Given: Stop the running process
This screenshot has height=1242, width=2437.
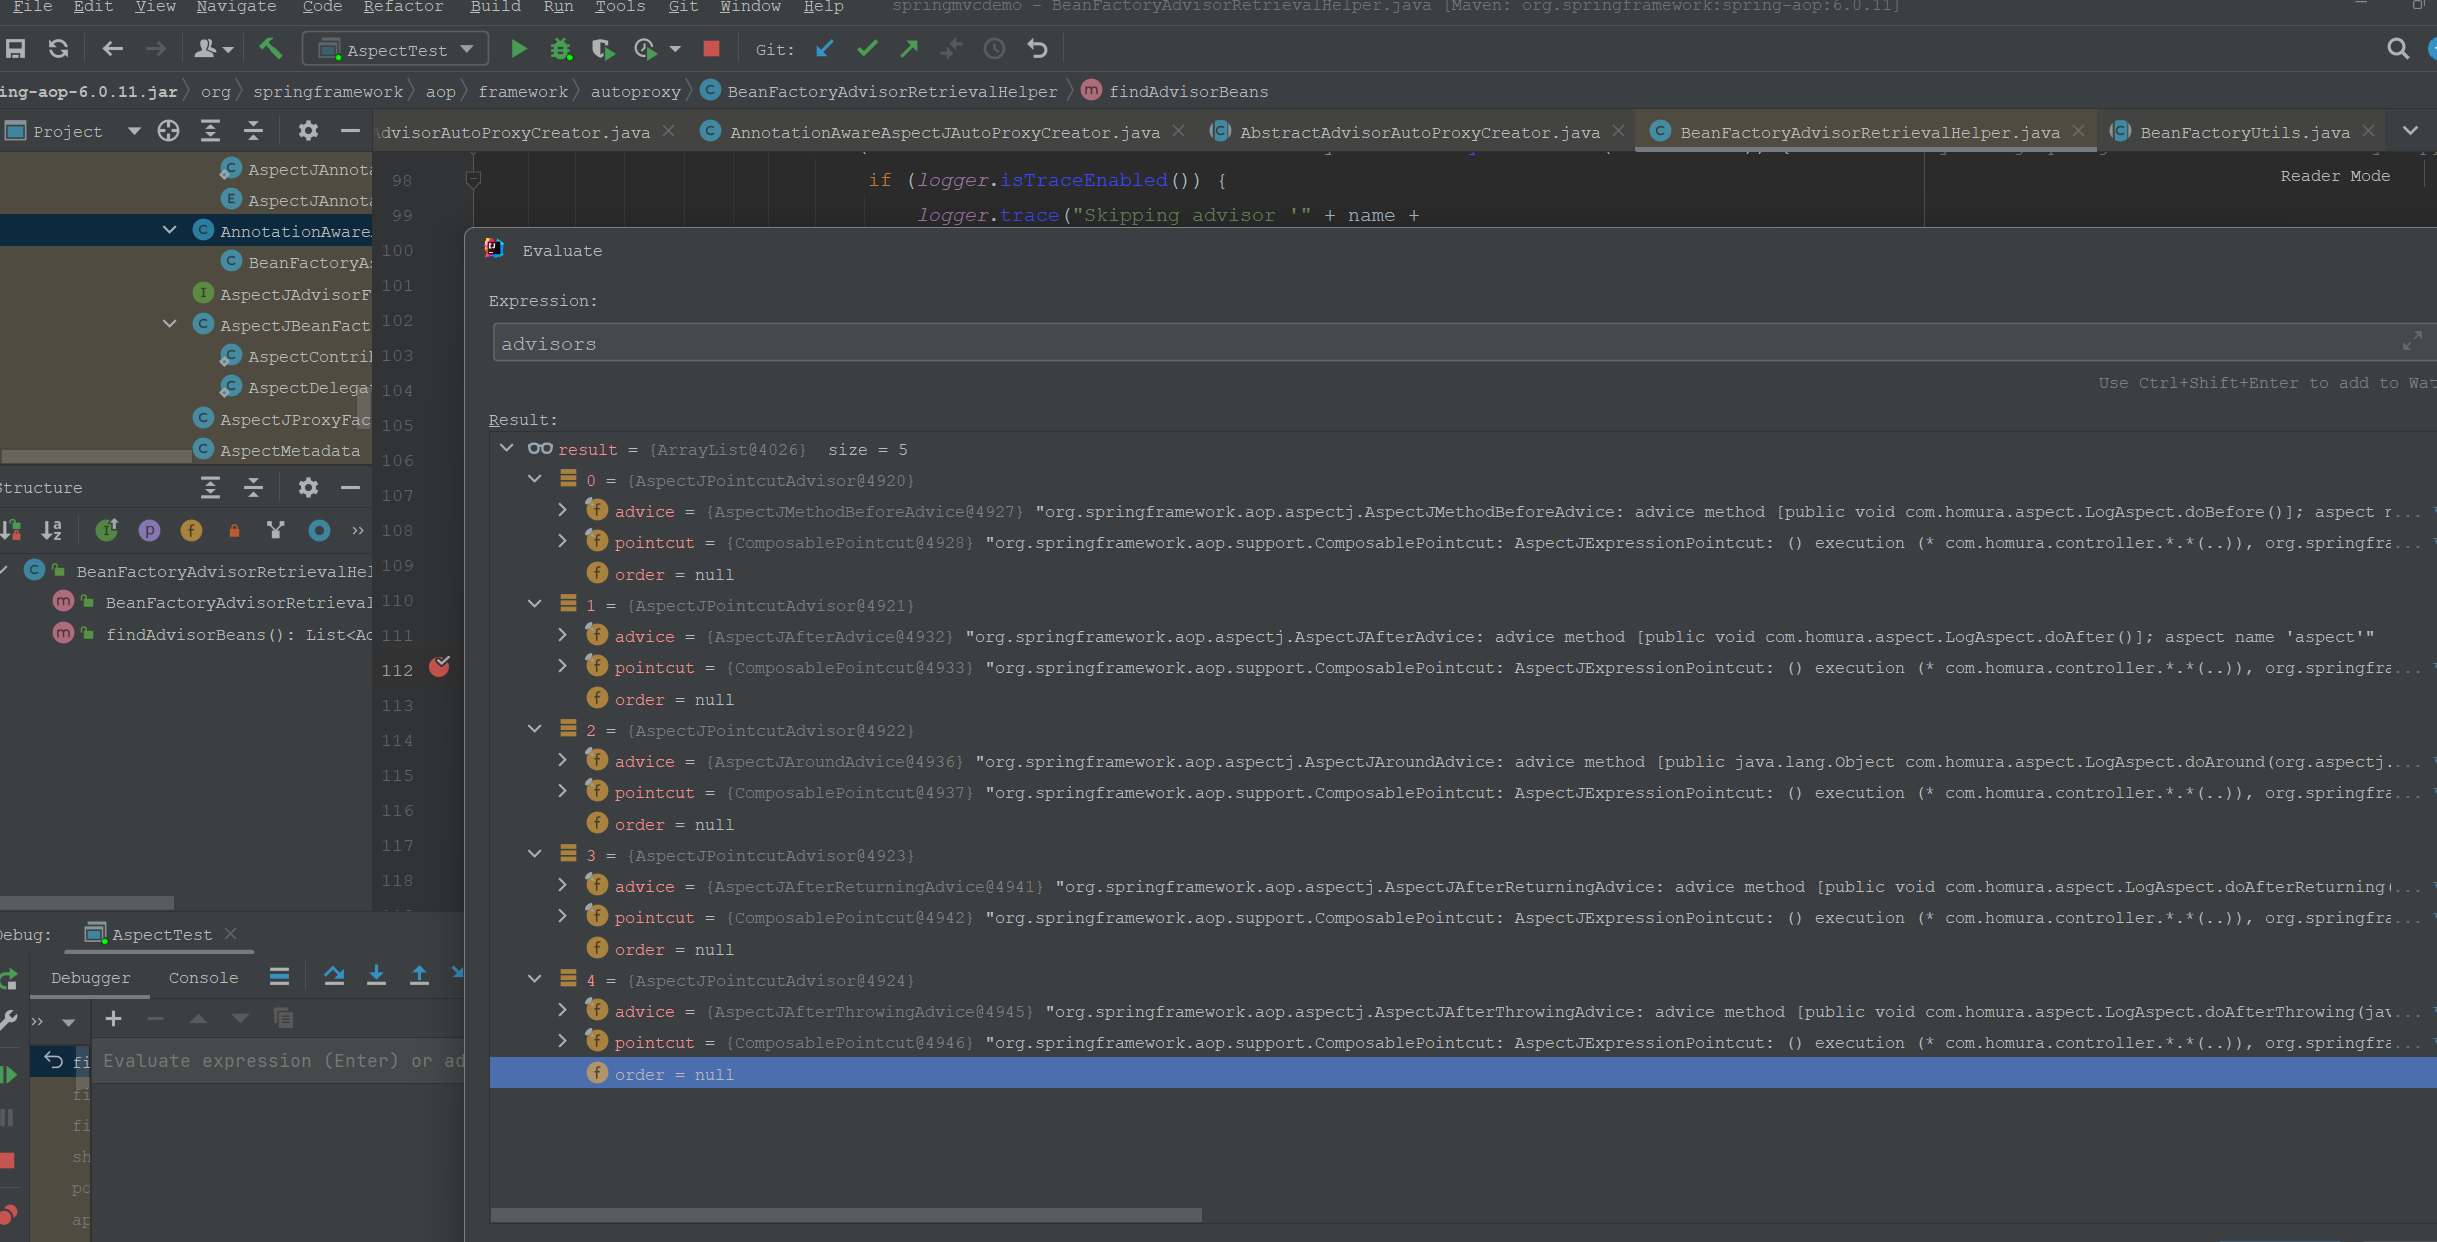Looking at the screenshot, I should [711, 49].
